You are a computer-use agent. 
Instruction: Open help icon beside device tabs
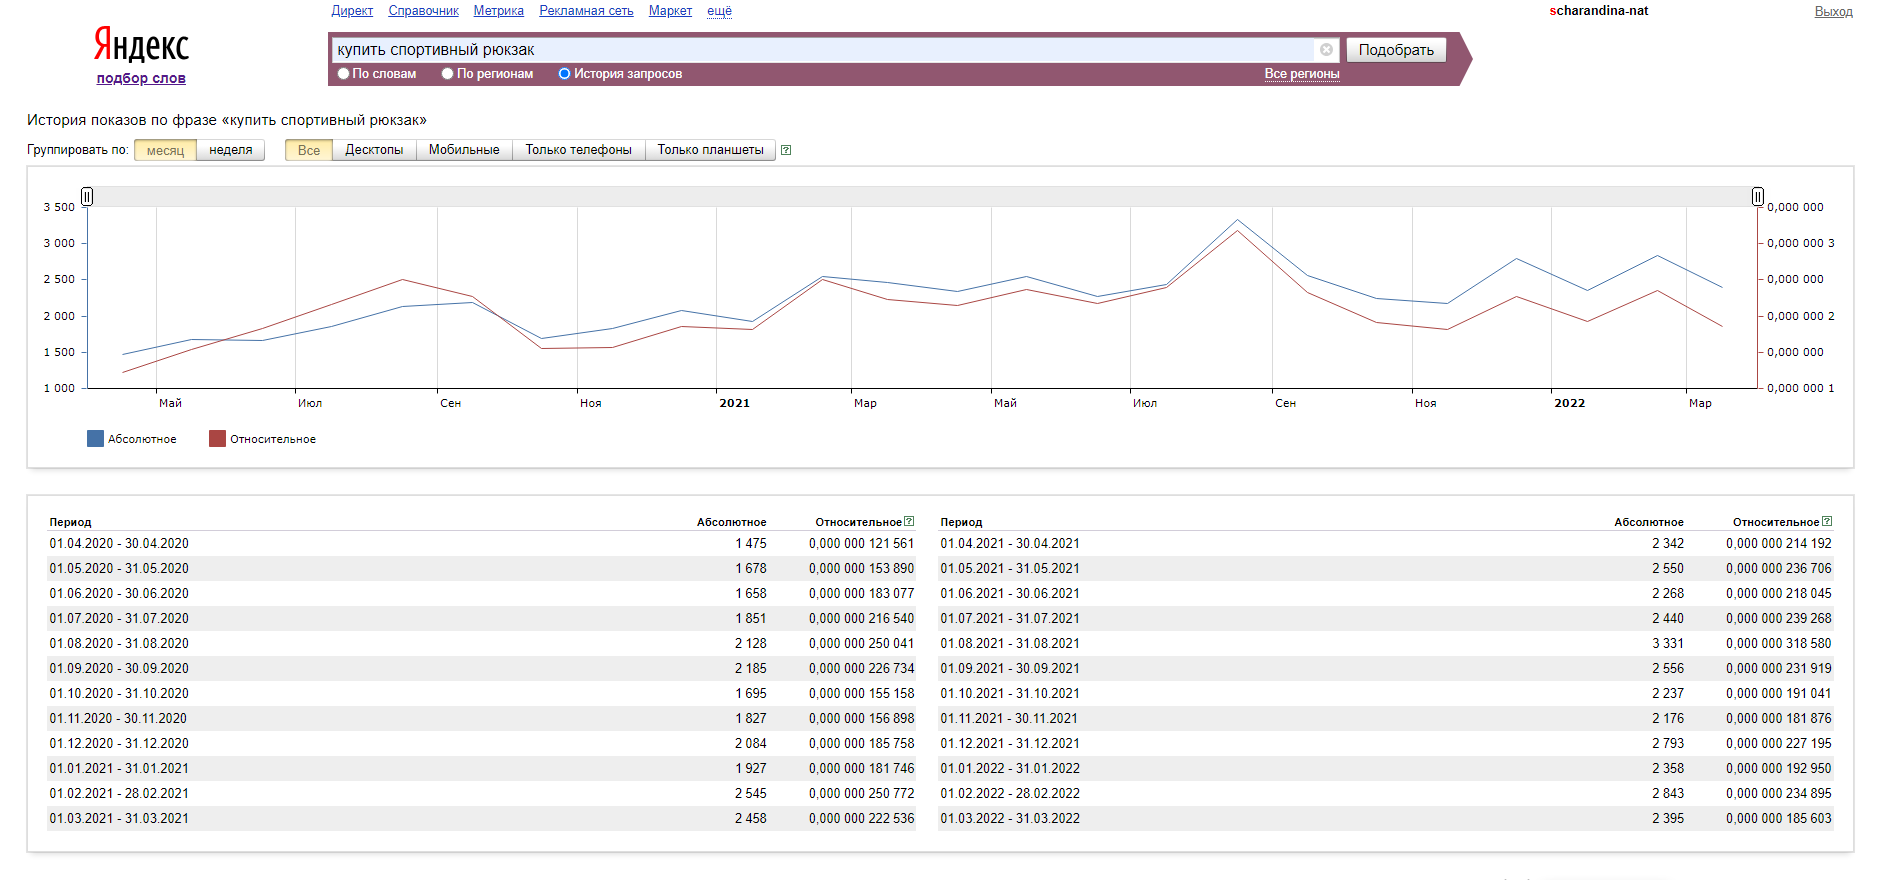point(786,150)
